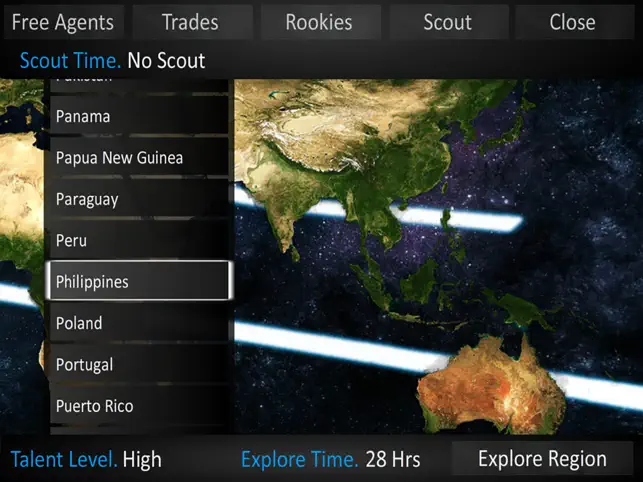Image resolution: width=643 pixels, height=482 pixels.
Task: Open the Rookies tab
Action: coord(321,22)
